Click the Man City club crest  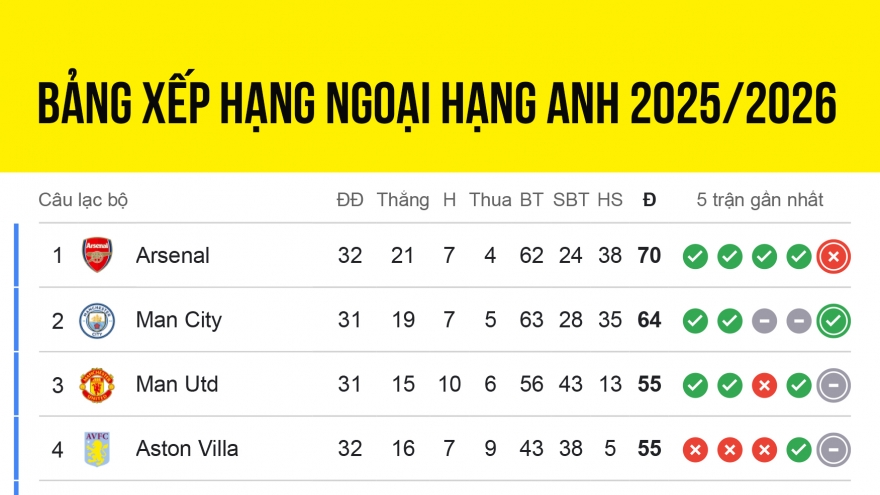(97, 321)
